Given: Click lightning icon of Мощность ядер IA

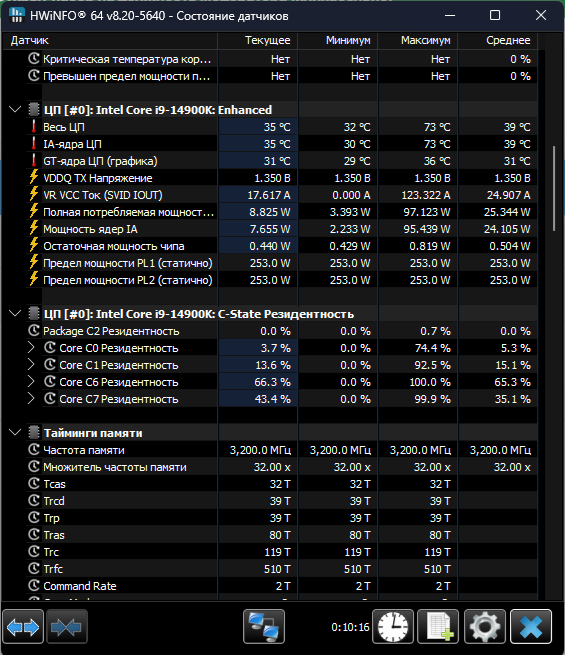Looking at the screenshot, I should pos(34,229).
